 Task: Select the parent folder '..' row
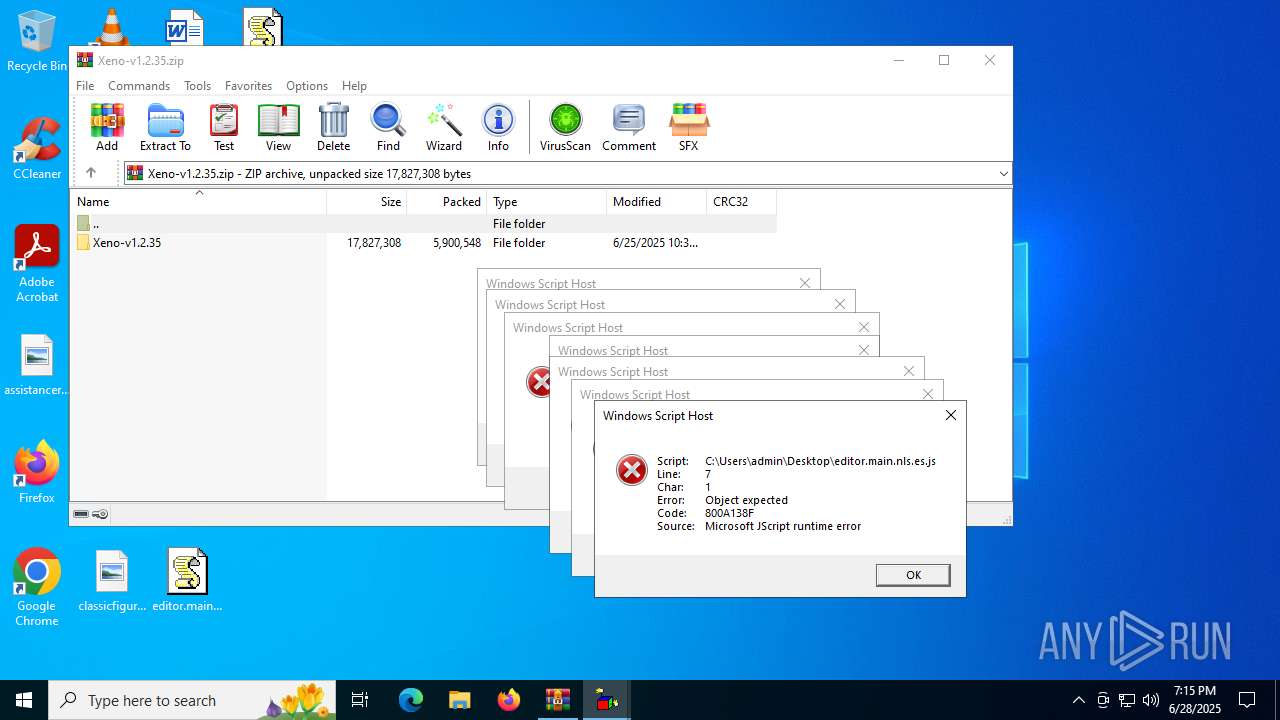click(423, 224)
